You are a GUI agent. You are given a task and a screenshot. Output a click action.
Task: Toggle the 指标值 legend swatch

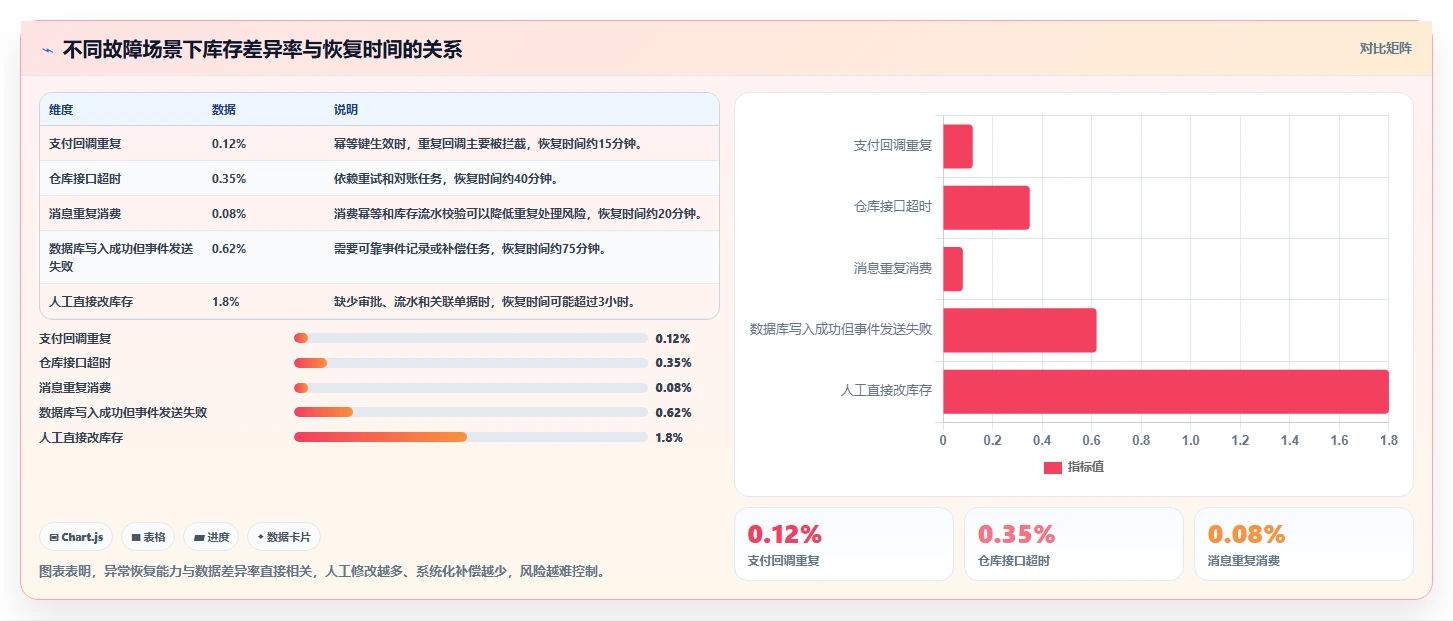tap(1052, 467)
